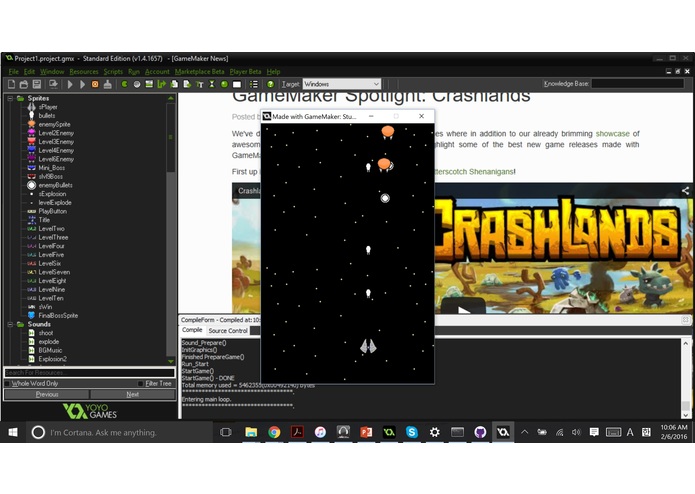
Task: Create a path with the green arrow icon
Action: point(161,84)
